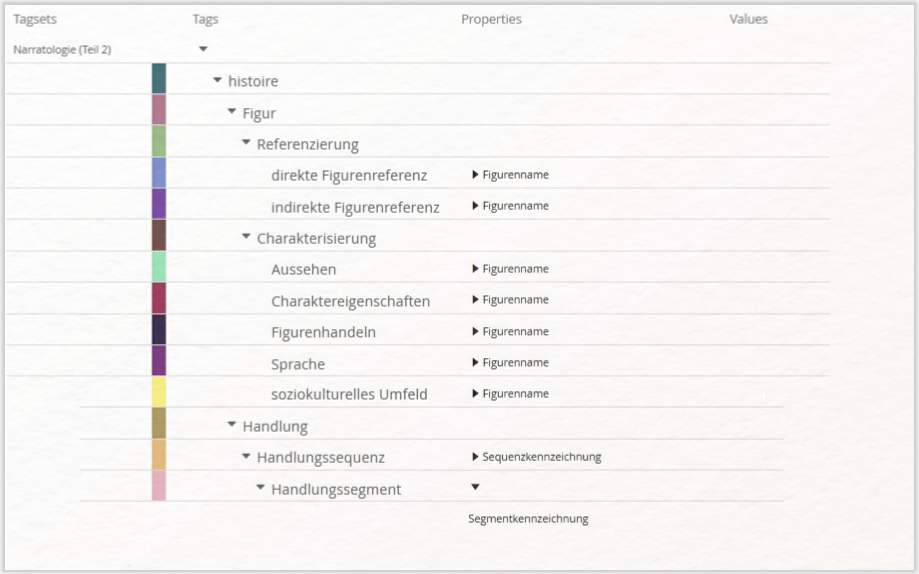The width and height of the screenshot is (919, 574).
Task: Click the Segmentkennzeichnung property label
Action: (528, 518)
